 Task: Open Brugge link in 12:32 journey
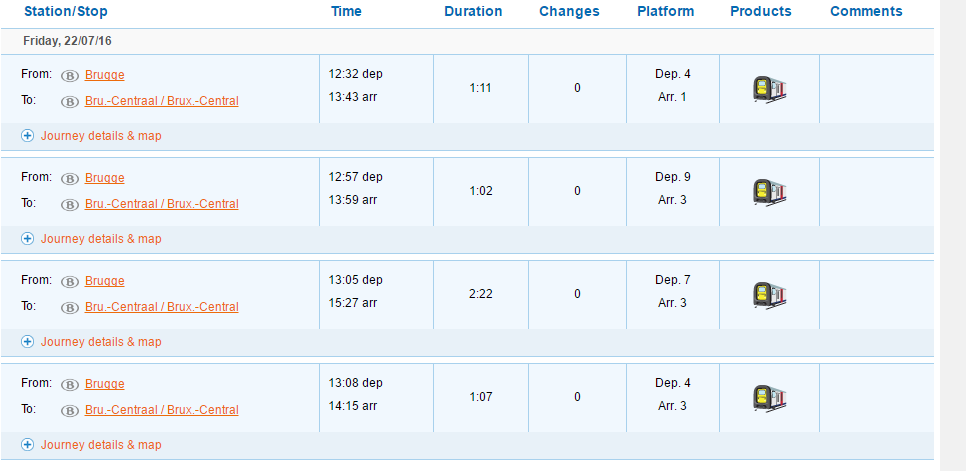coord(105,75)
